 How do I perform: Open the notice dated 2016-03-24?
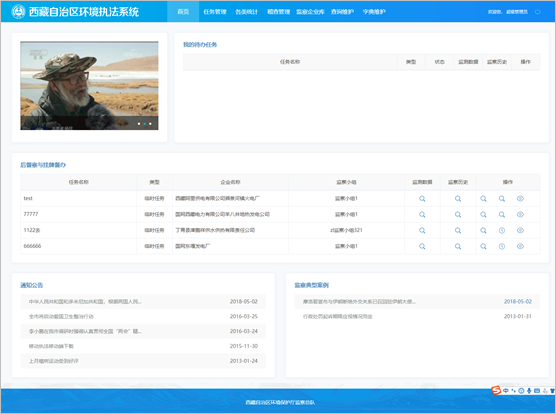143,331
